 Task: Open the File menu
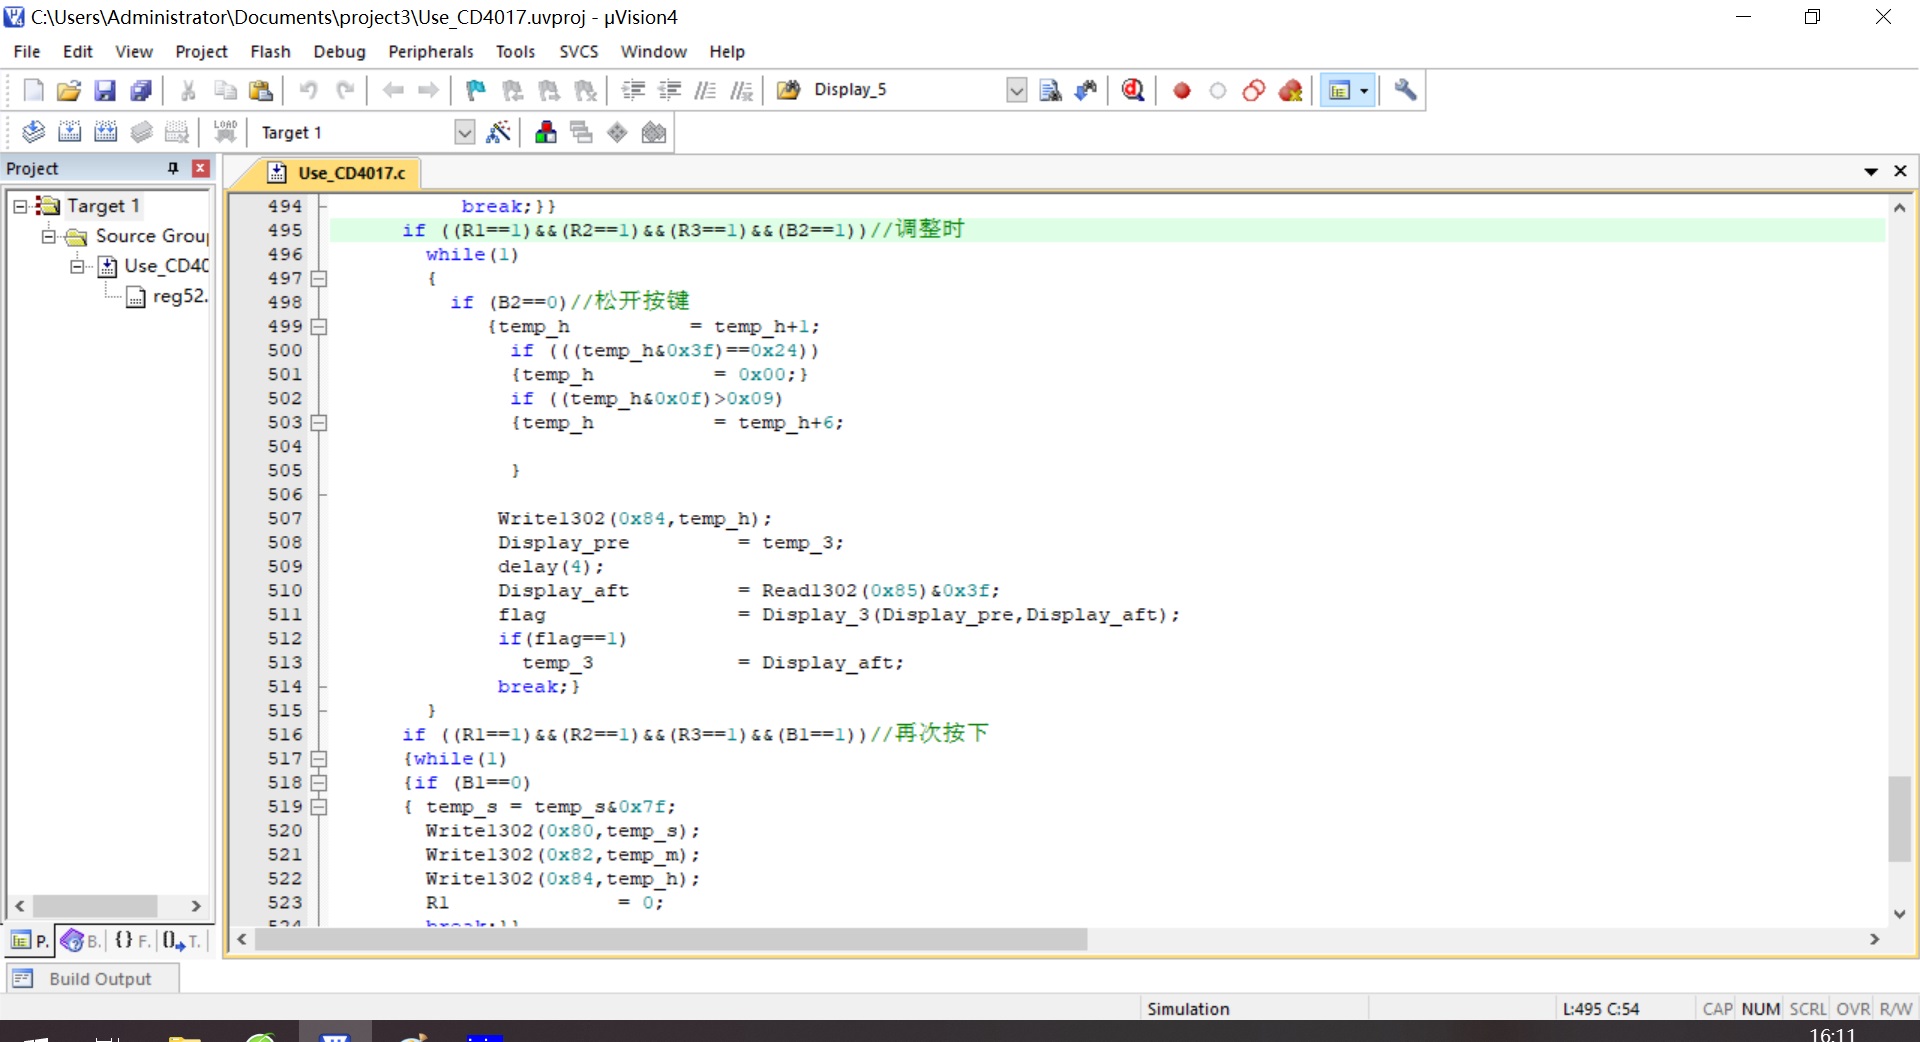(x=27, y=51)
